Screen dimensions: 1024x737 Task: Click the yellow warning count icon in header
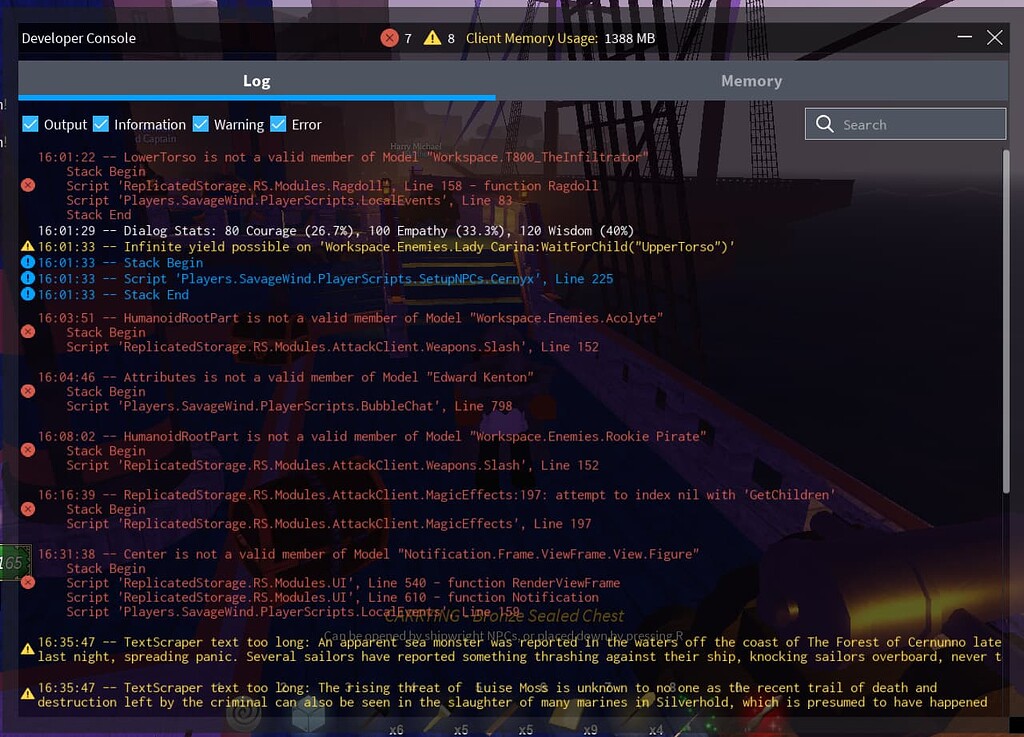[x=432, y=38]
